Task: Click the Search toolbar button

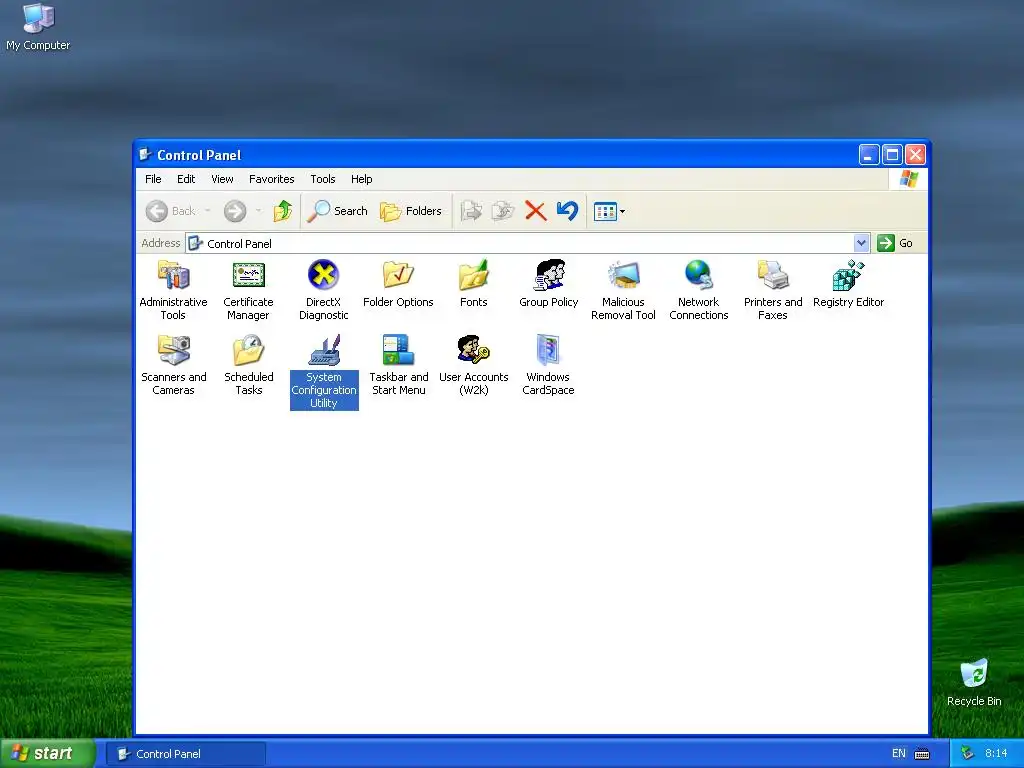Action: [337, 211]
